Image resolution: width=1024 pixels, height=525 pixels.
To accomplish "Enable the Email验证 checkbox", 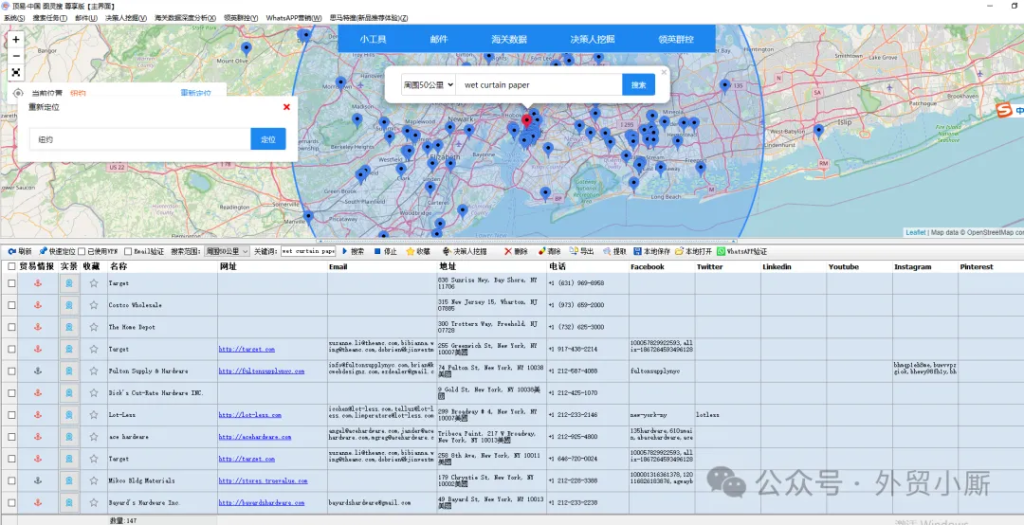I will (128, 252).
